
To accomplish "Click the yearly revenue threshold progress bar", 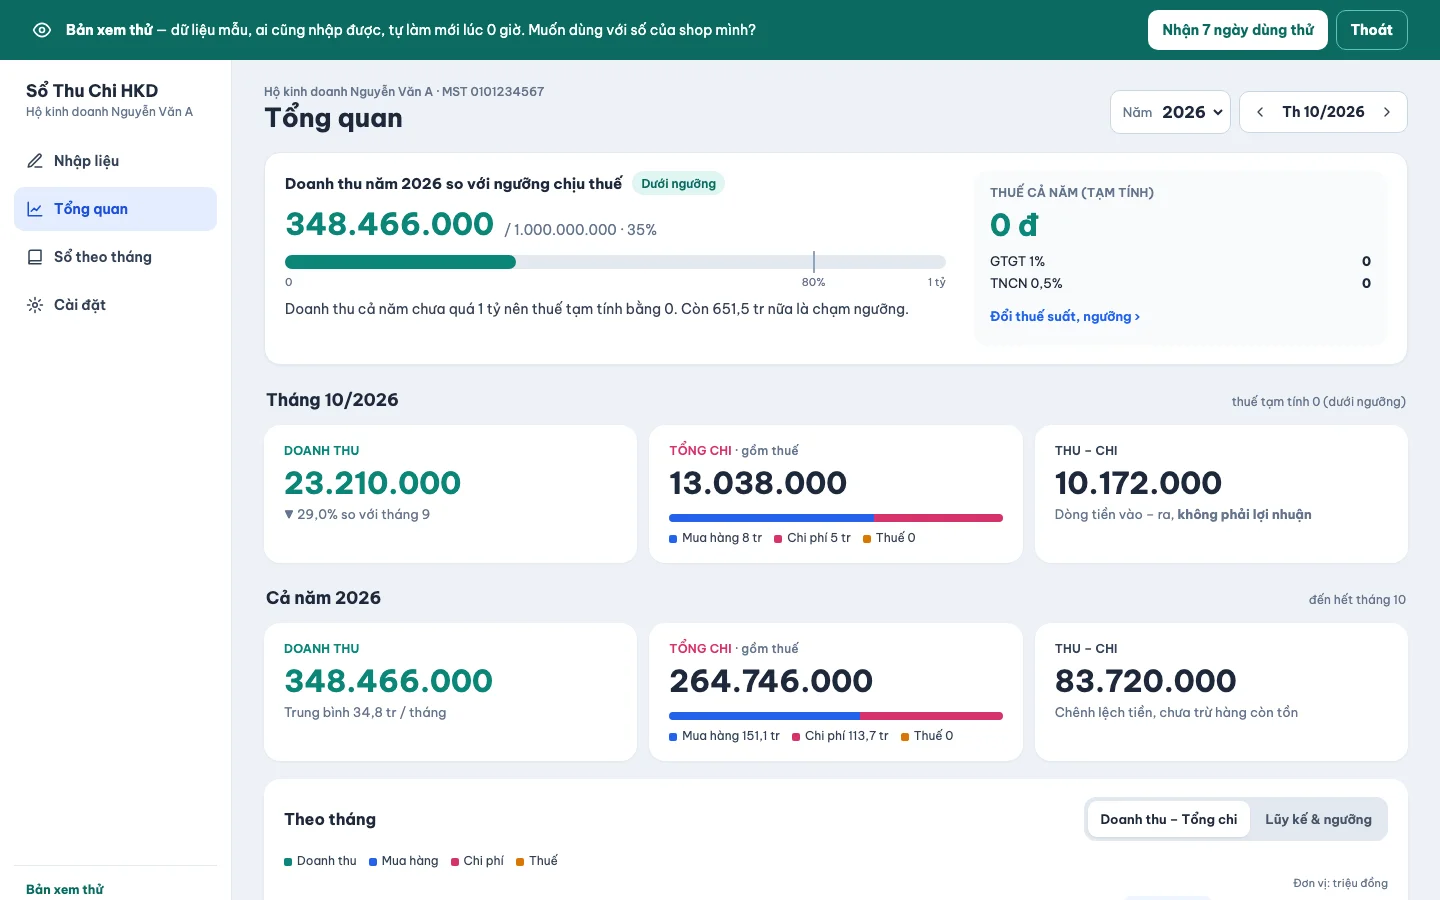I will pos(615,262).
